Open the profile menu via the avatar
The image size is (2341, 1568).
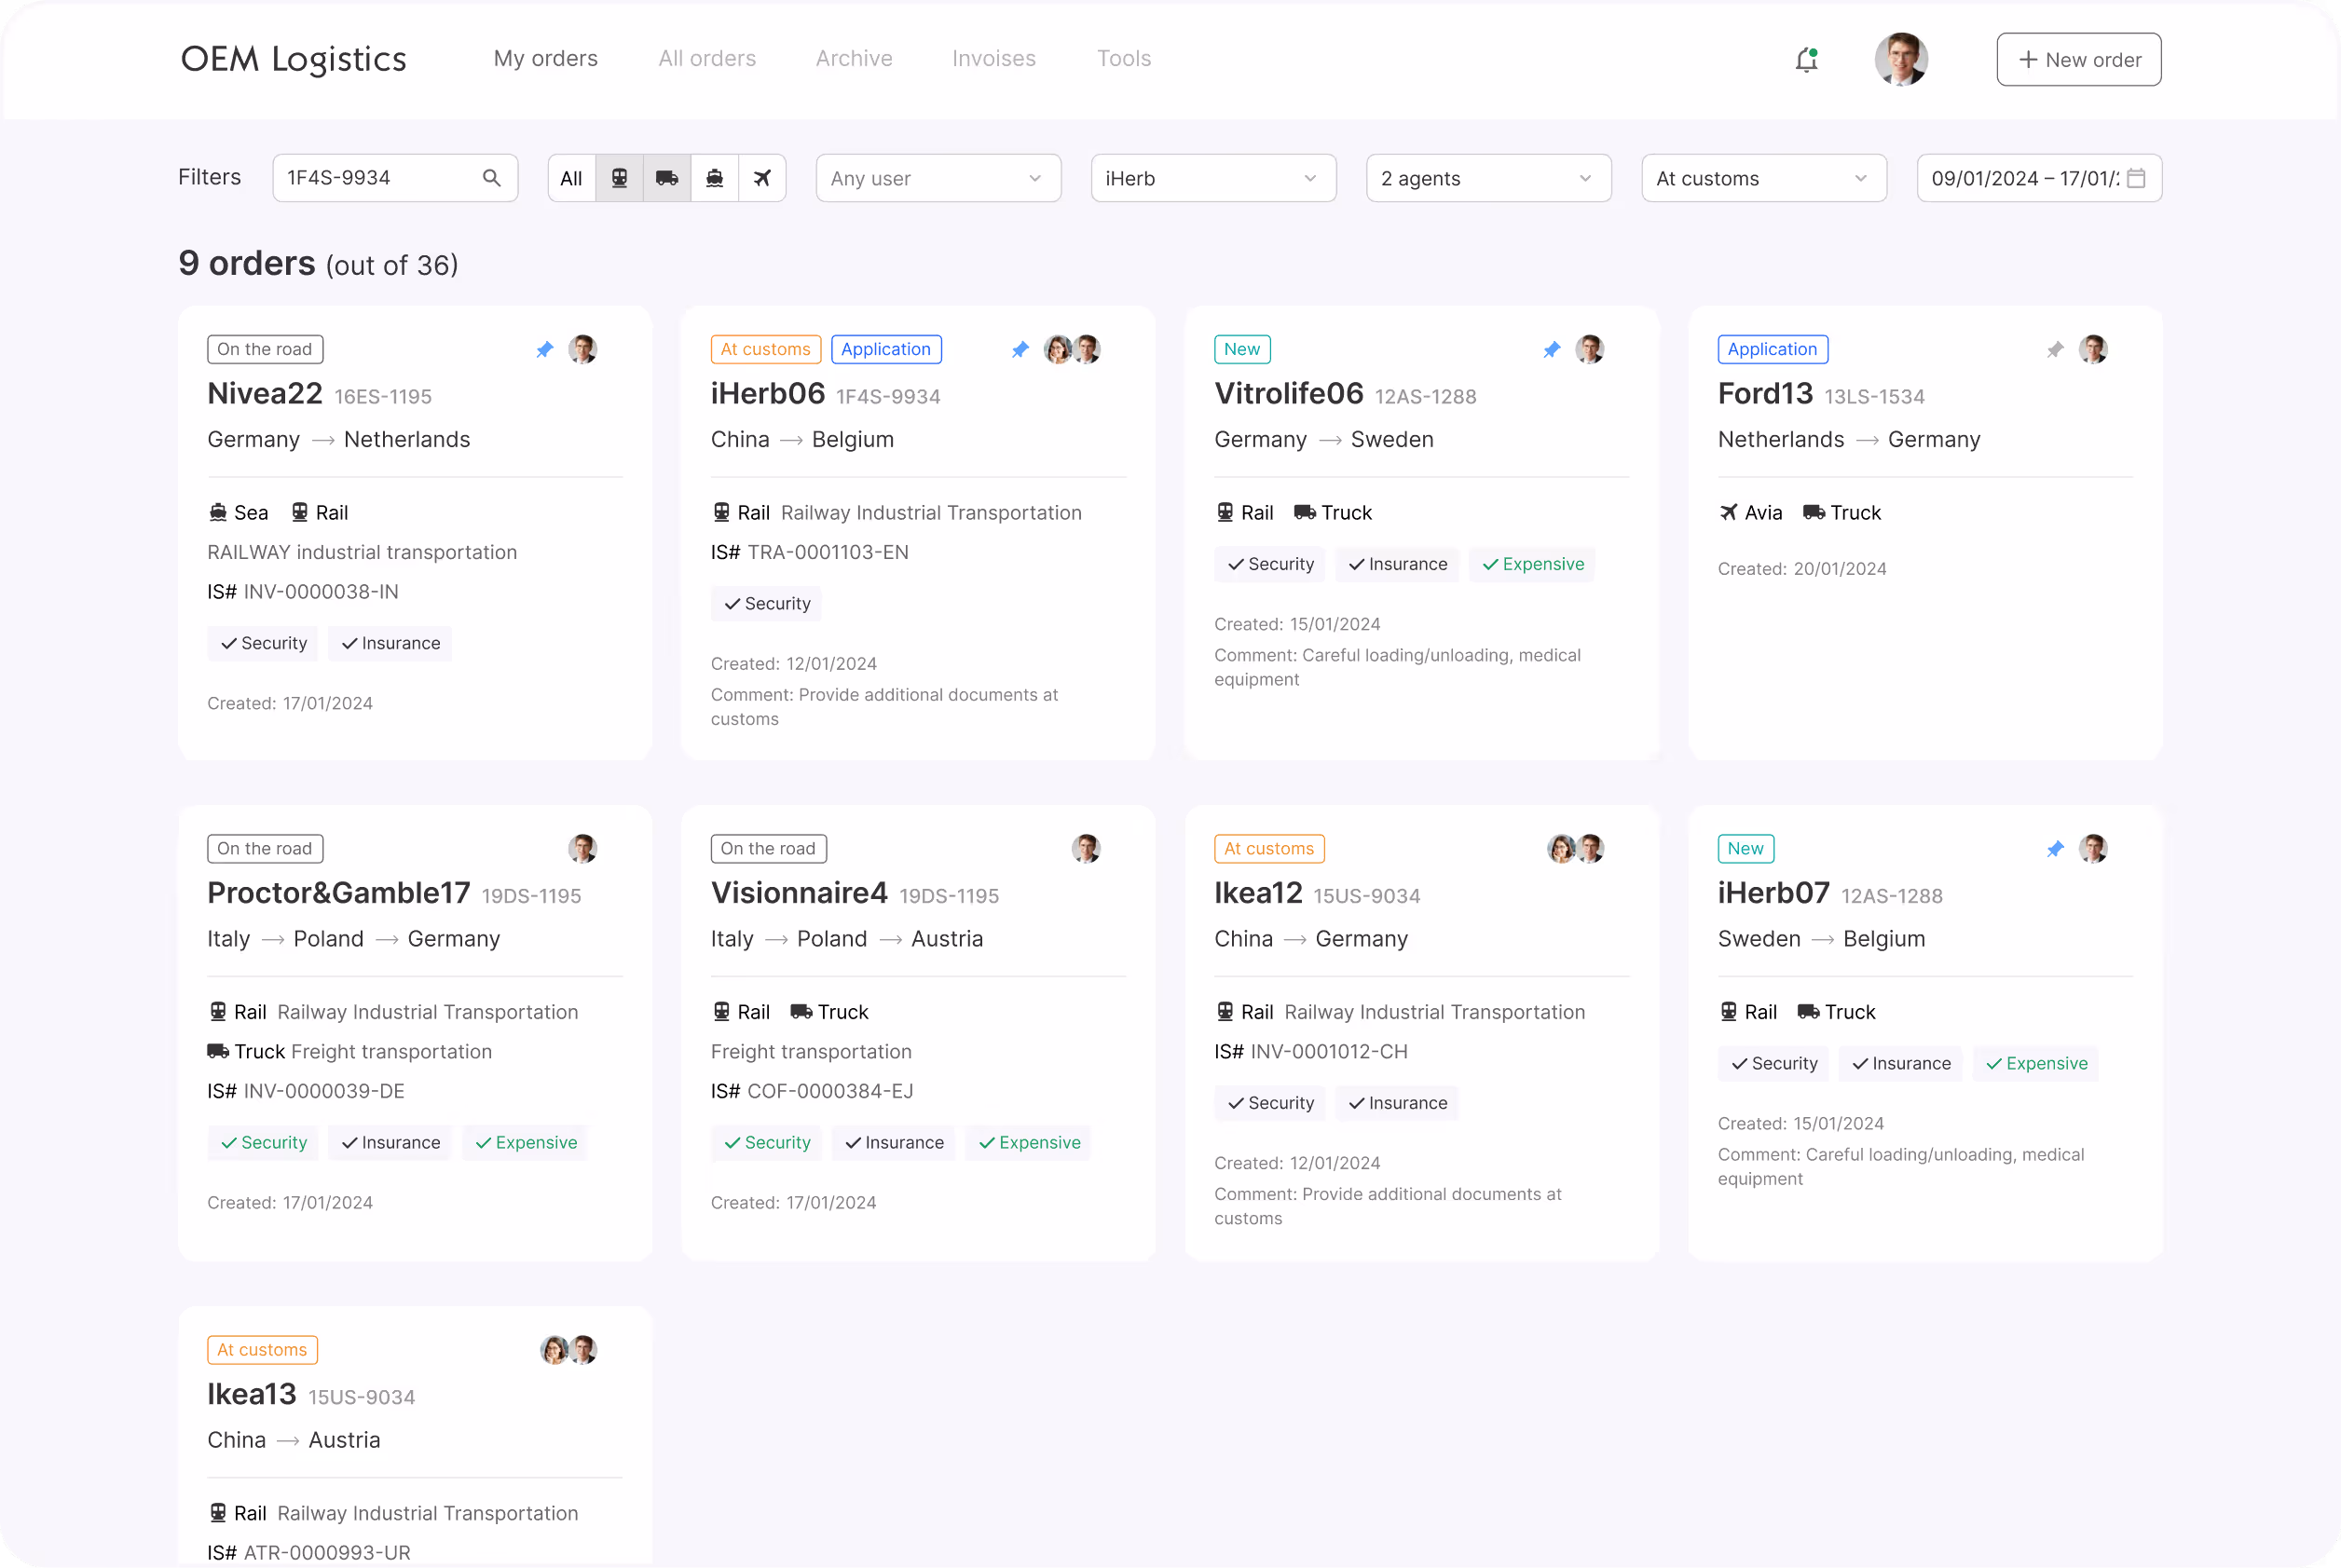(x=1901, y=59)
